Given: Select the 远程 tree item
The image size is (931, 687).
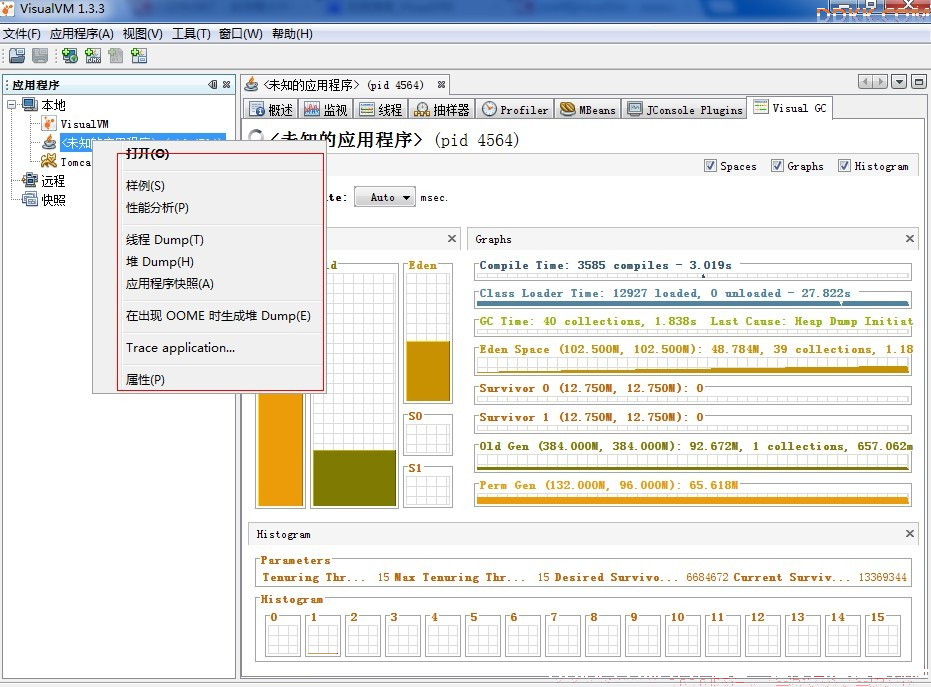Looking at the screenshot, I should pyautogui.click(x=53, y=180).
